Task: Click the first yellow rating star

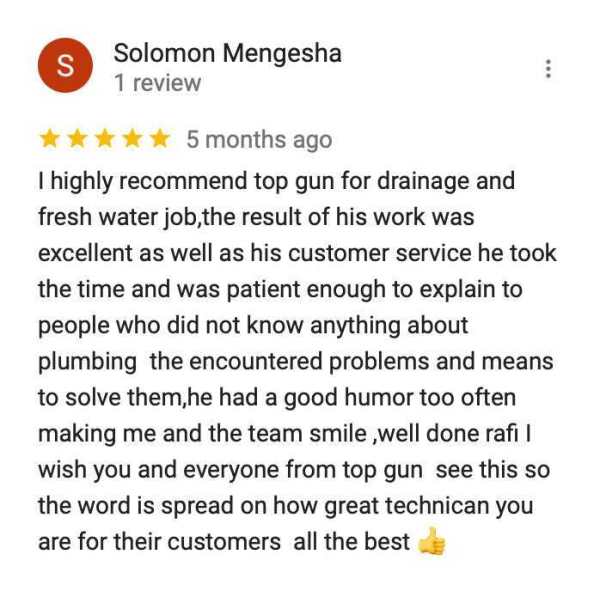Action: (x=50, y=139)
